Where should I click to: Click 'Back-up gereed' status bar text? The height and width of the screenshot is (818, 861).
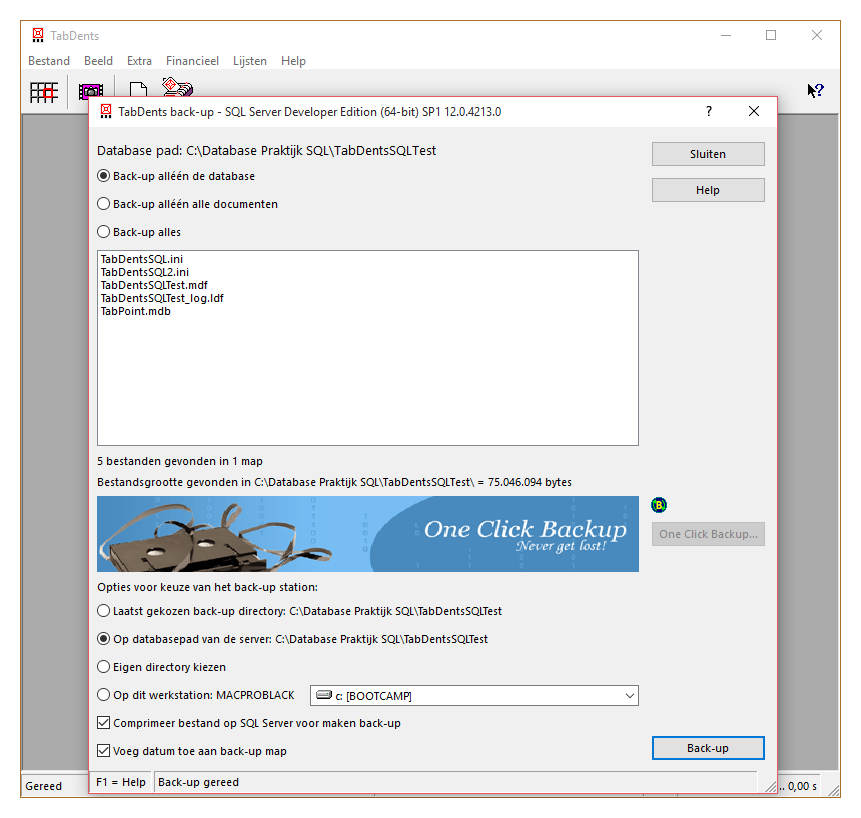point(198,782)
